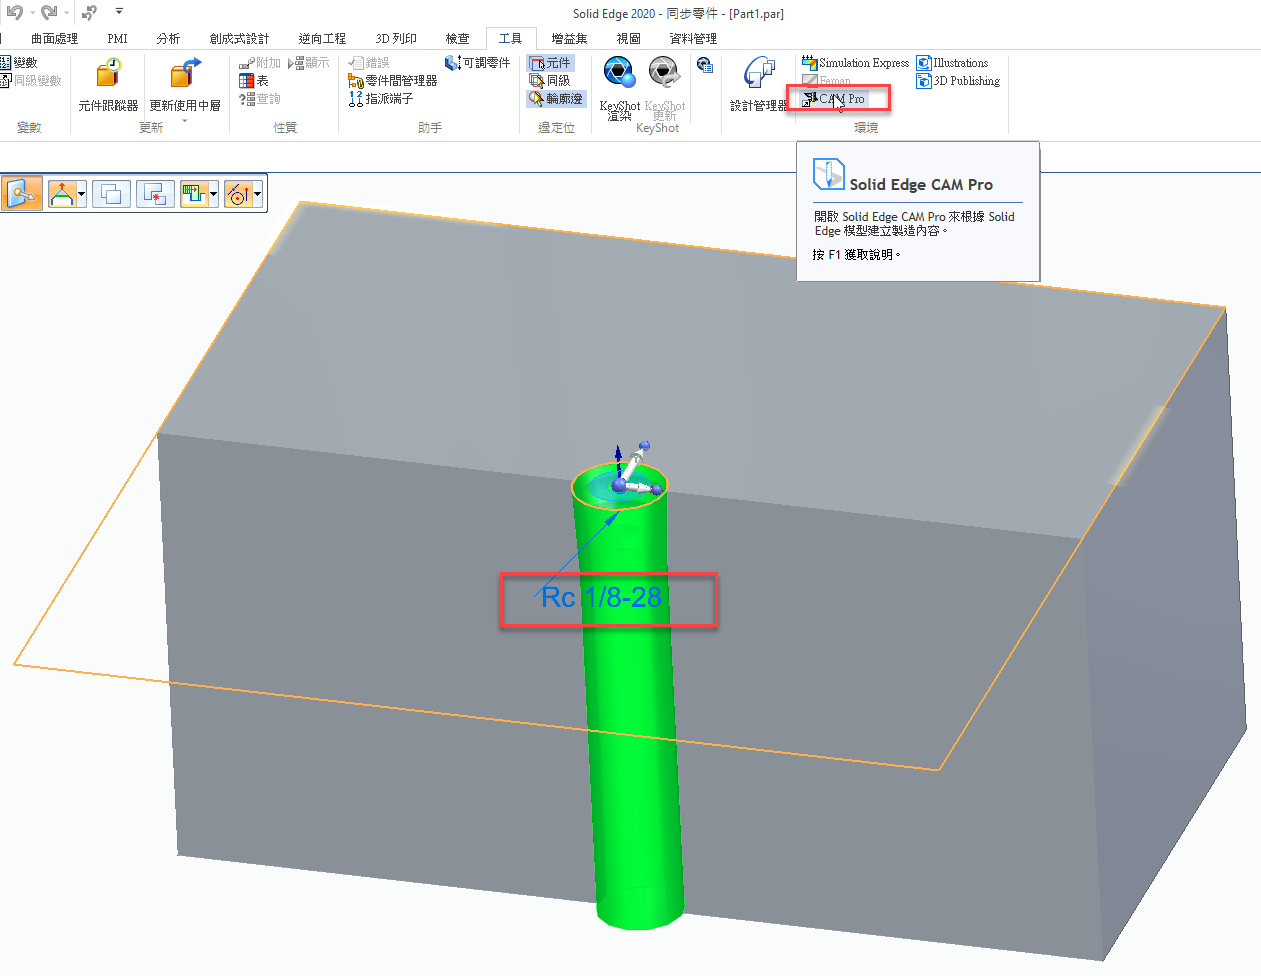This screenshot has width=1261, height=976.
Task: Toggle the 同級 edge locate option
Action: [550, 81]
